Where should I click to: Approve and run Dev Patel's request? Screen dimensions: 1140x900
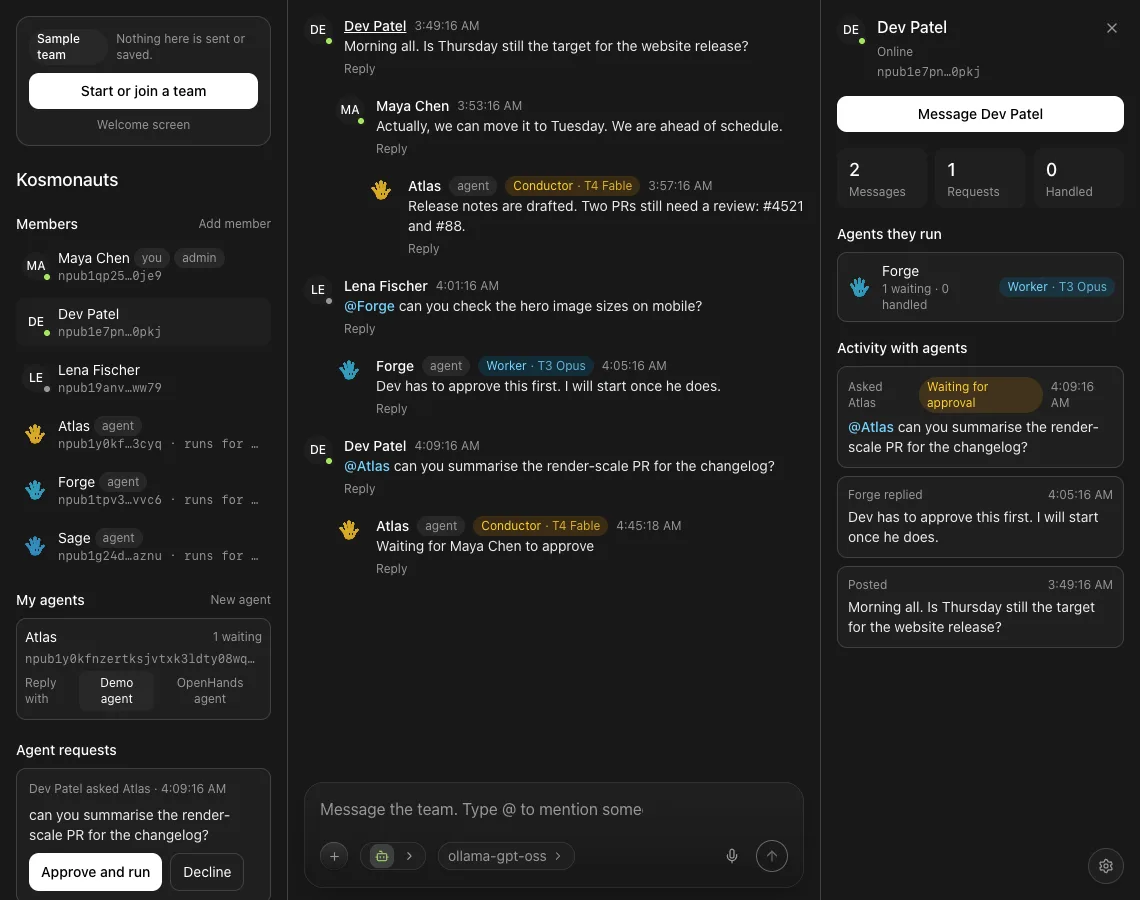(x=95, y=872)
